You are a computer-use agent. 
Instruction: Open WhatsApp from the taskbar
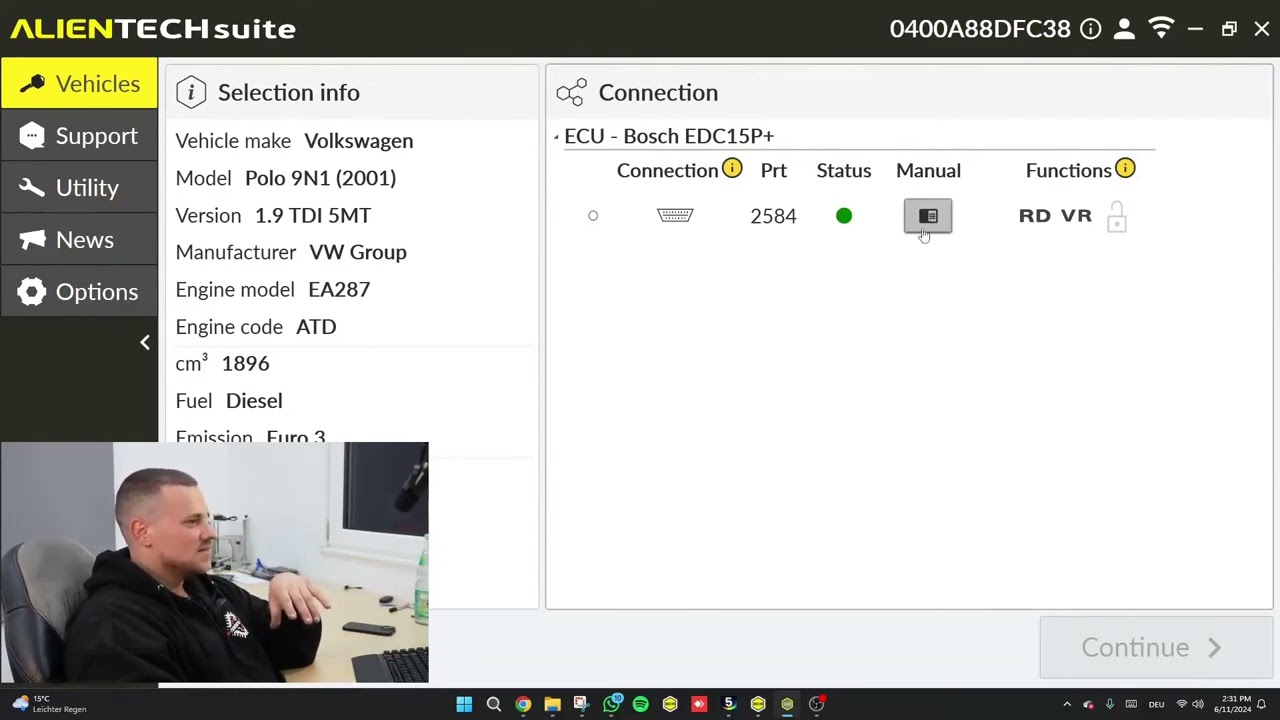pyautogui.click(x=612, y=704)
